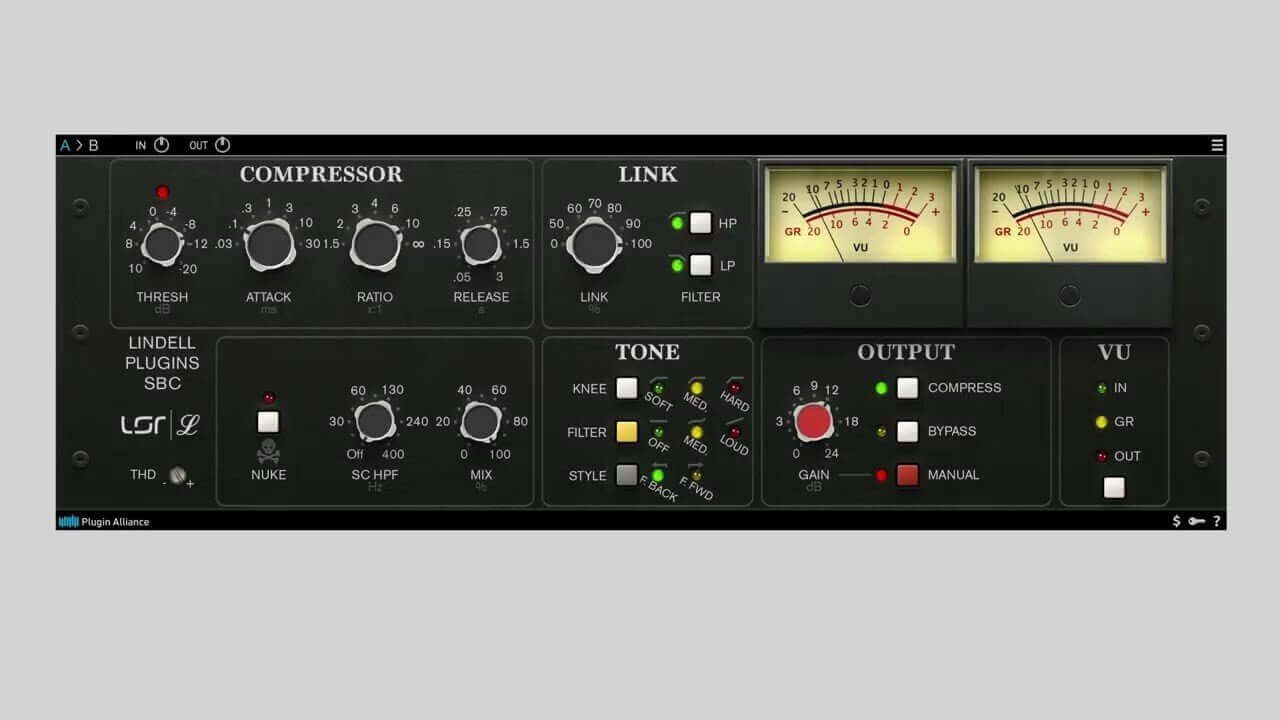Click the white button in the VU panel
The image size is (1280, 720).
pyautogui.click(x=1114, y=488)
